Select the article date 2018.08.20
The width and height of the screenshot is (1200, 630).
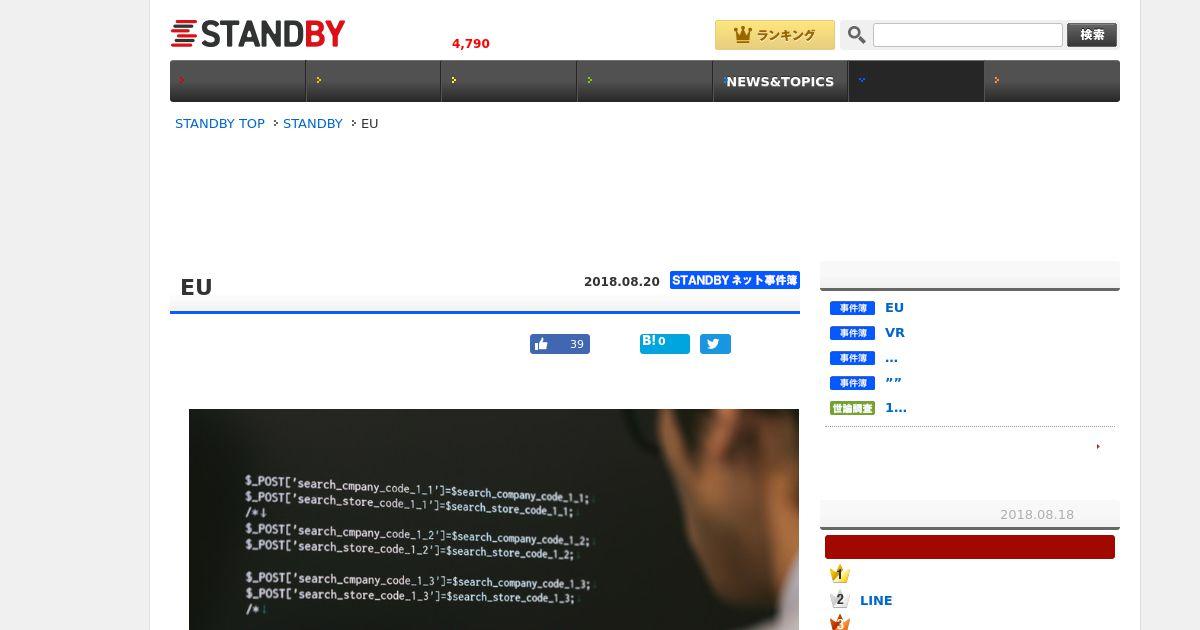click(622, 282)
